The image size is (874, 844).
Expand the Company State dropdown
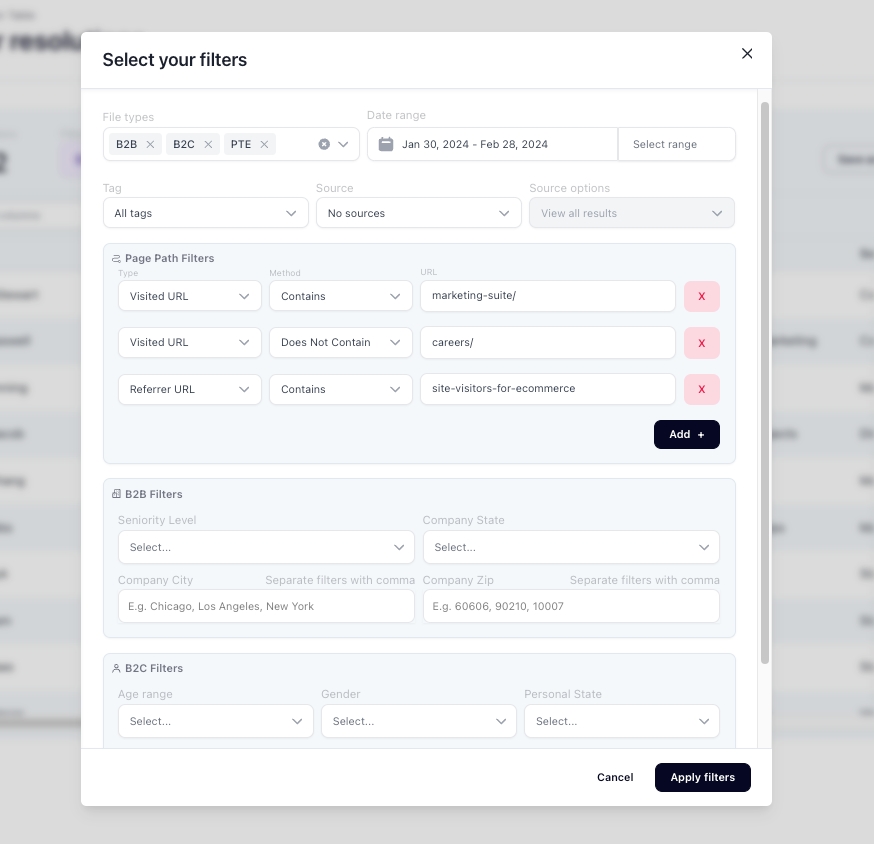(x=570, y=547)
